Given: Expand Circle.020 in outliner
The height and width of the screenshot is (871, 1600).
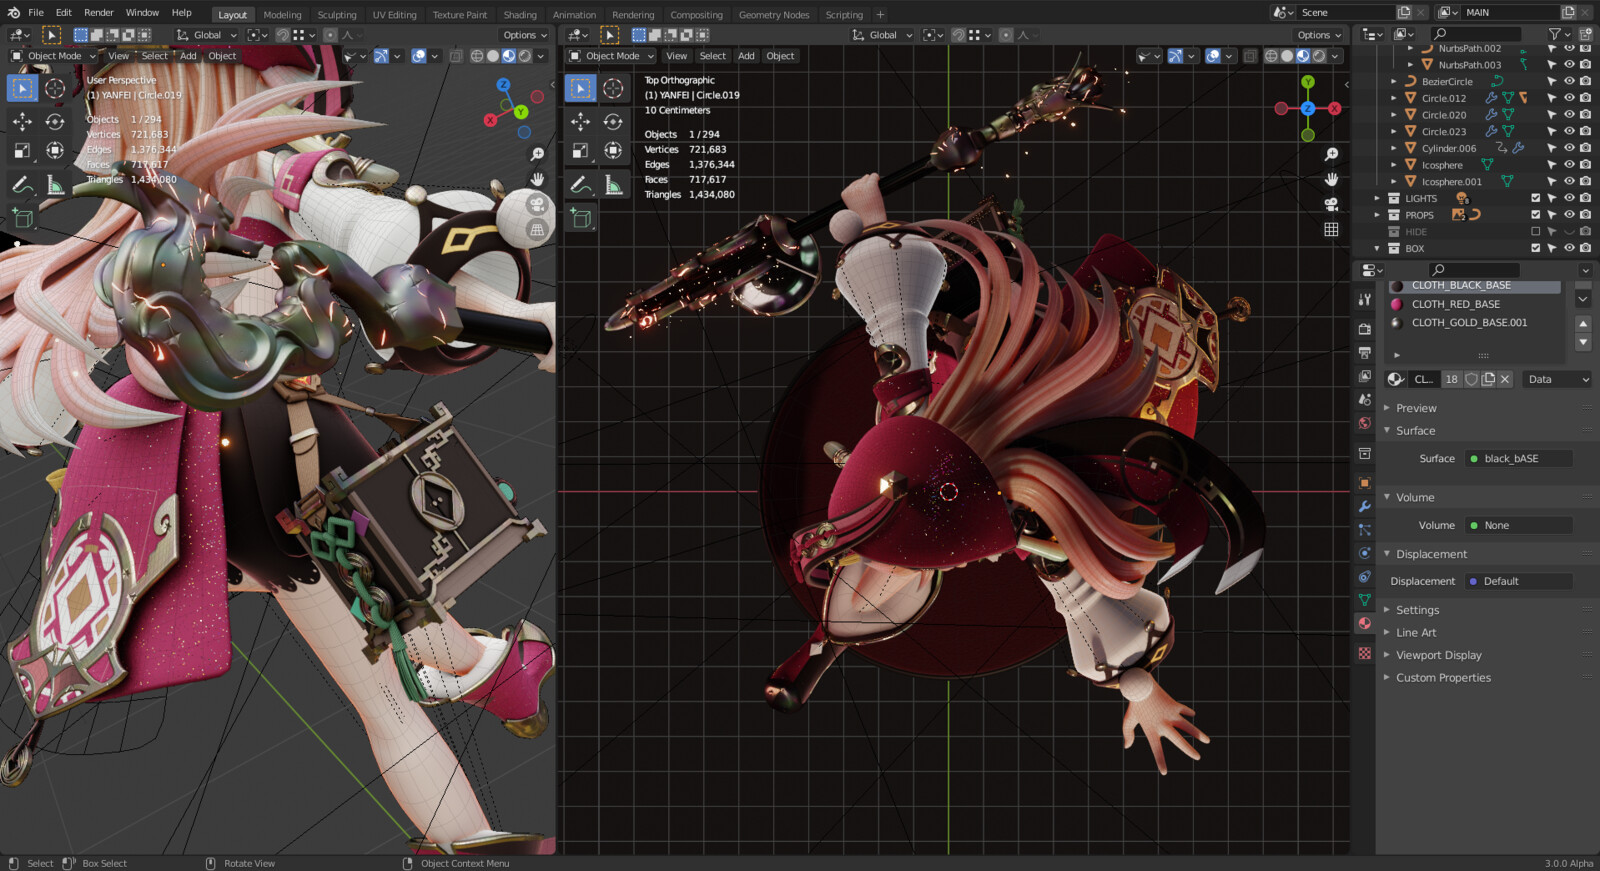Looking at the screenshot, I should (x=1394, y=115).
